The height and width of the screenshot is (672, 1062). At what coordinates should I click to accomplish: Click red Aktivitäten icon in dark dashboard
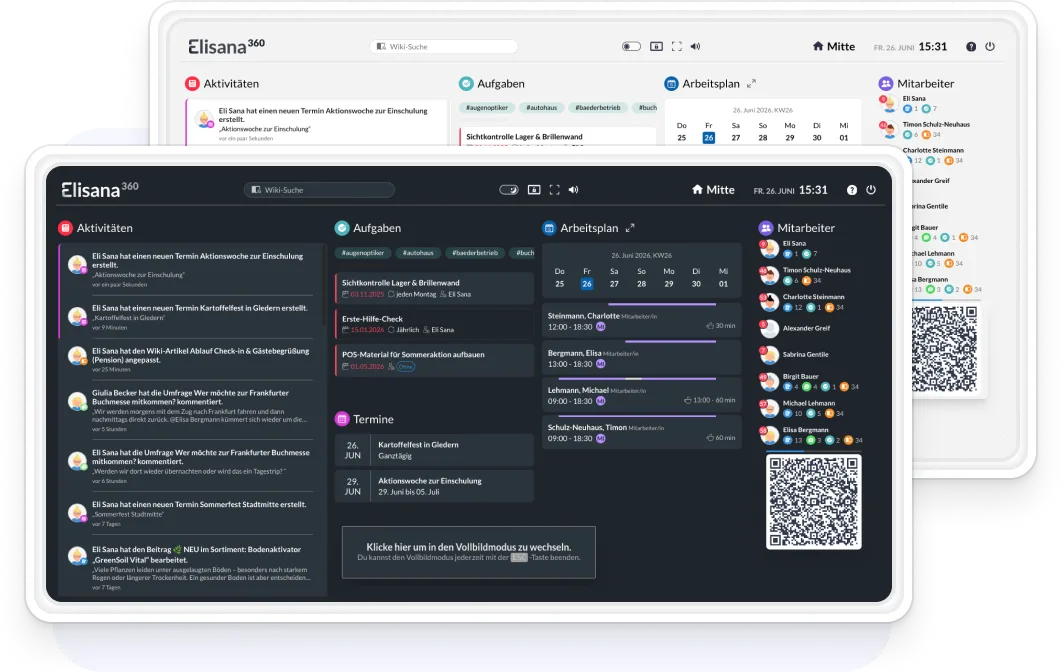[x=65, y=228]
